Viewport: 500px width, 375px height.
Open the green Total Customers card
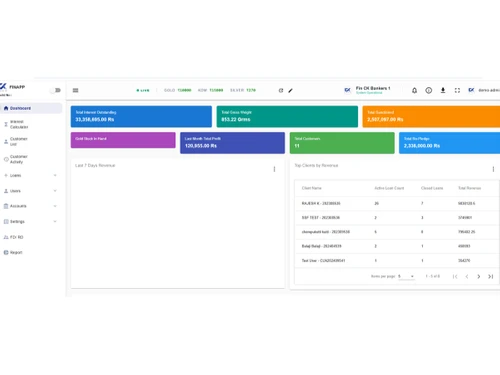click(342, 143)
